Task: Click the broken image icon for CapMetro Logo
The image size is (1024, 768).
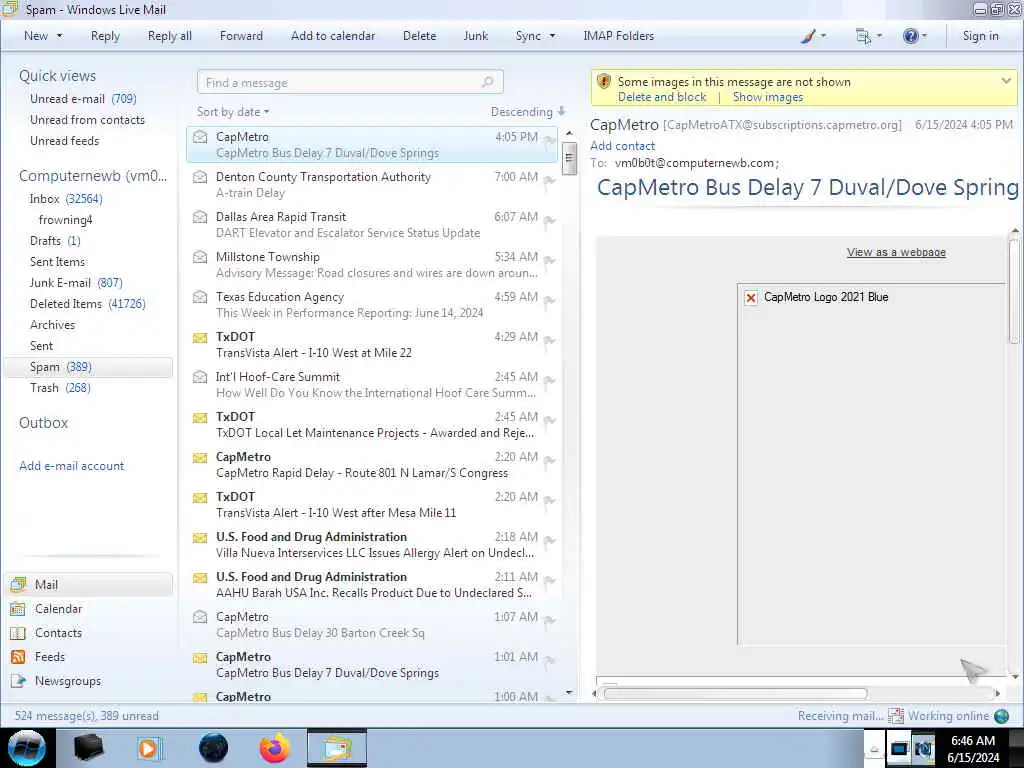Action: tap(751, 298)
